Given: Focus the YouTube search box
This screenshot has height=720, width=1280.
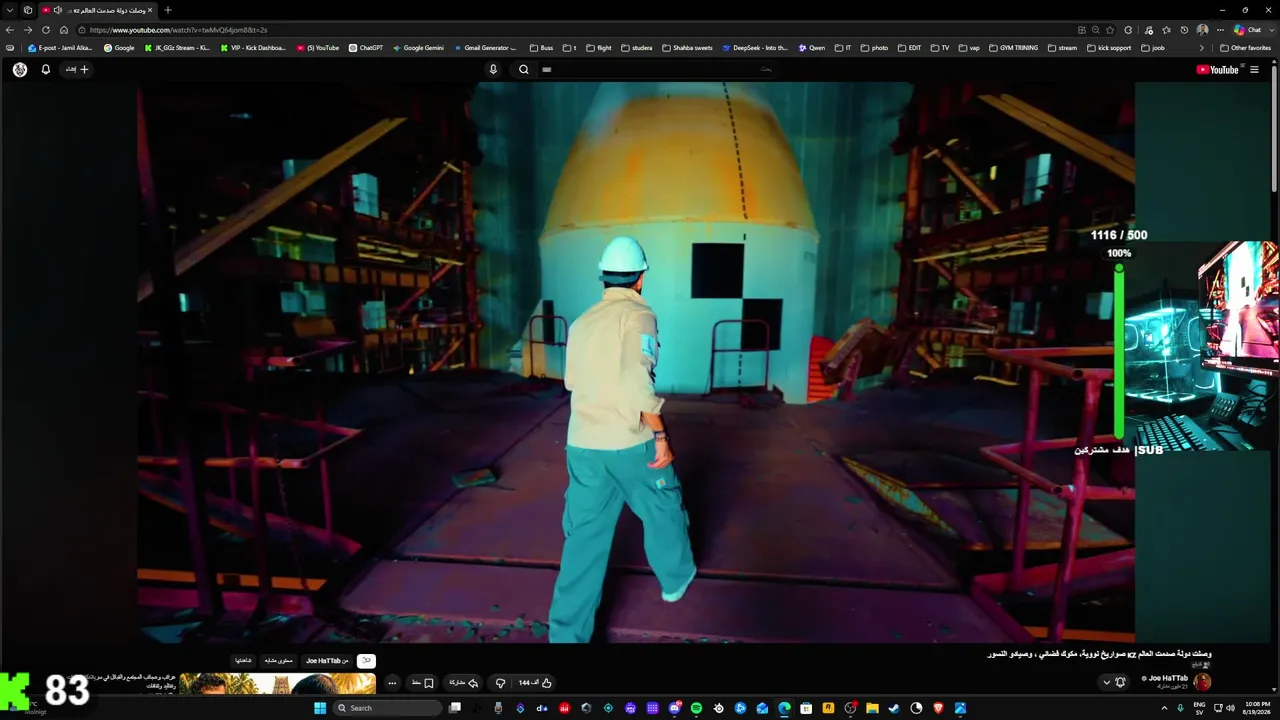Looking at the screenshot, I should tap(657, 69).
